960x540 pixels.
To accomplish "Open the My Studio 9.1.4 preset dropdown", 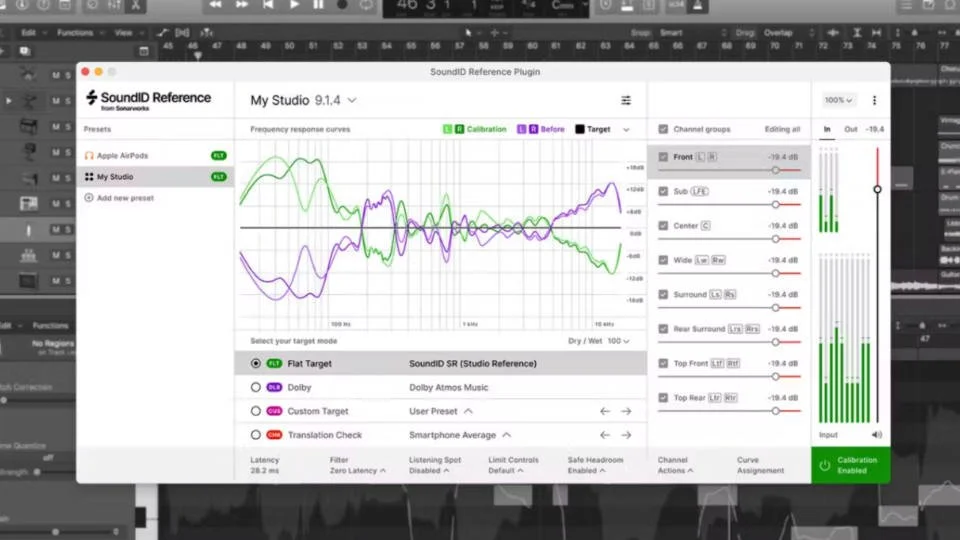I will [303, 100].
